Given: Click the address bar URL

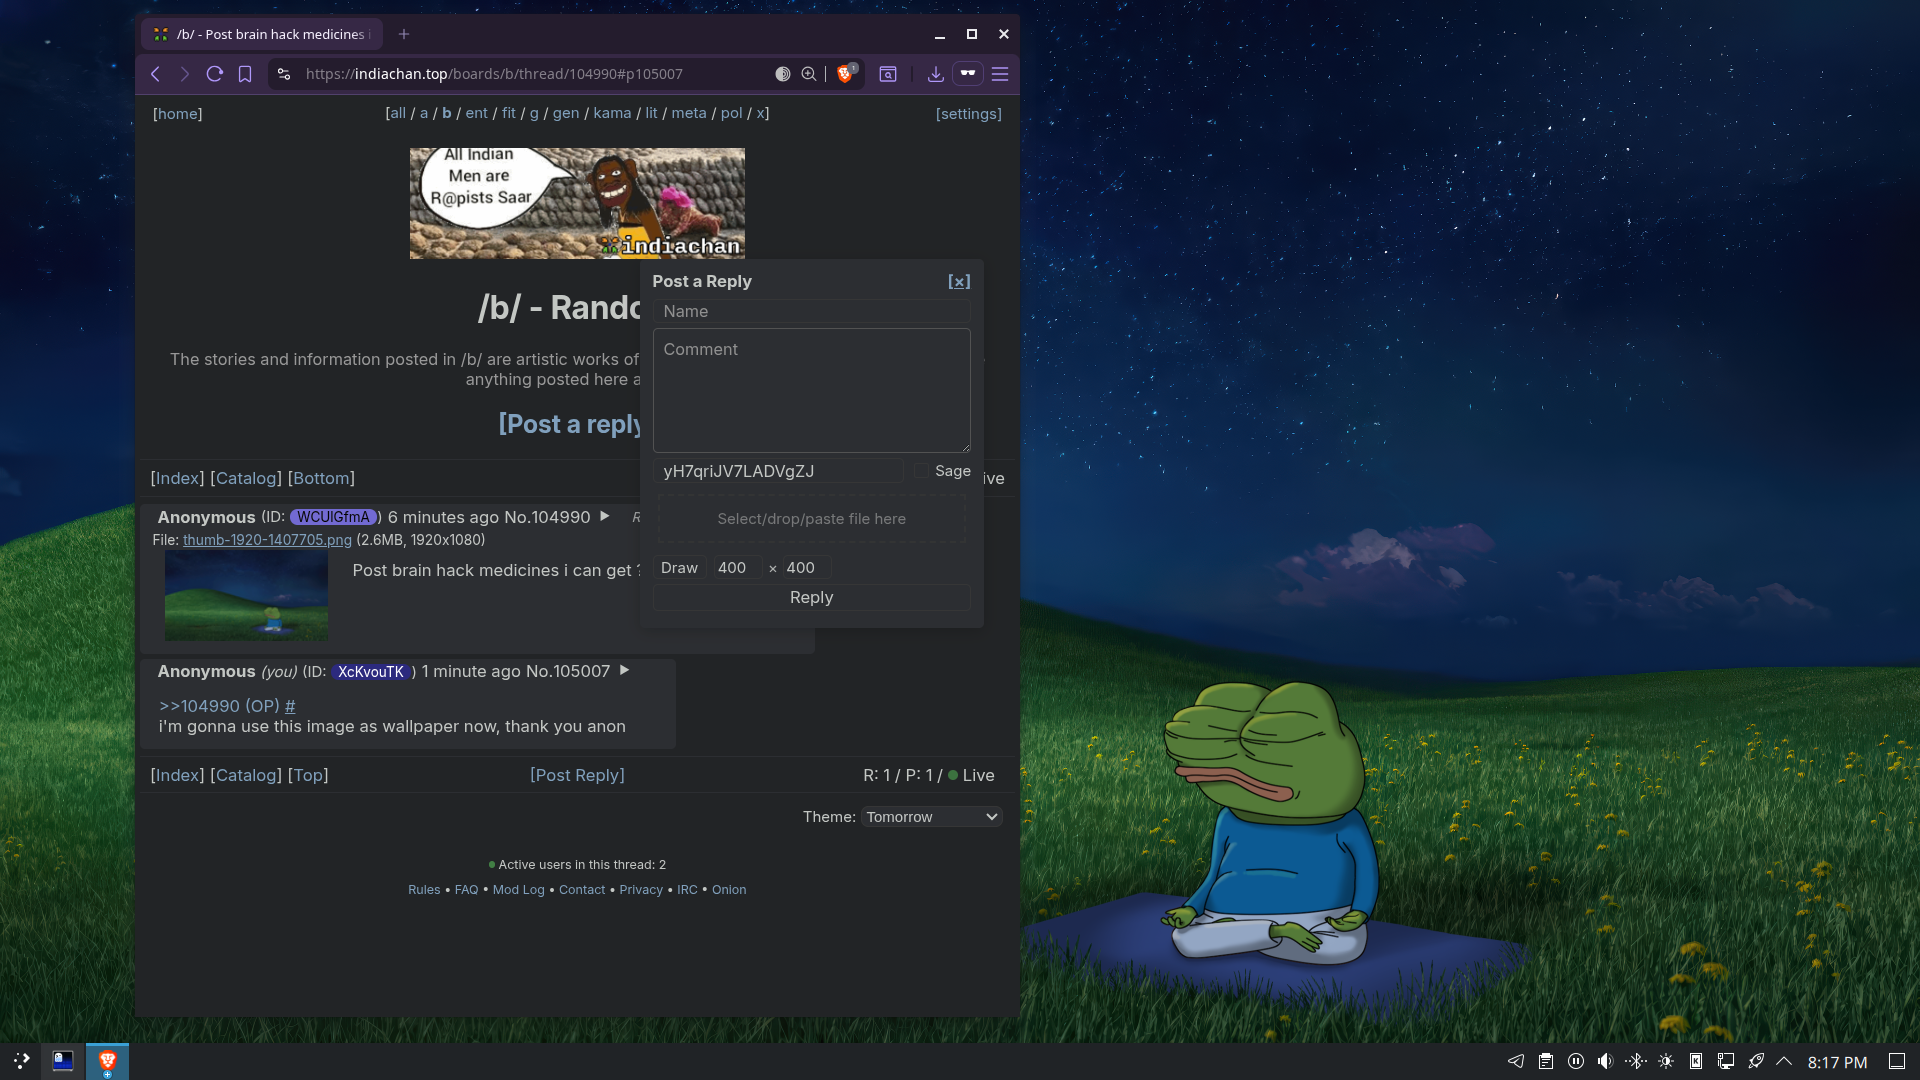Looking at the screenshot, I should pos(494,74).
